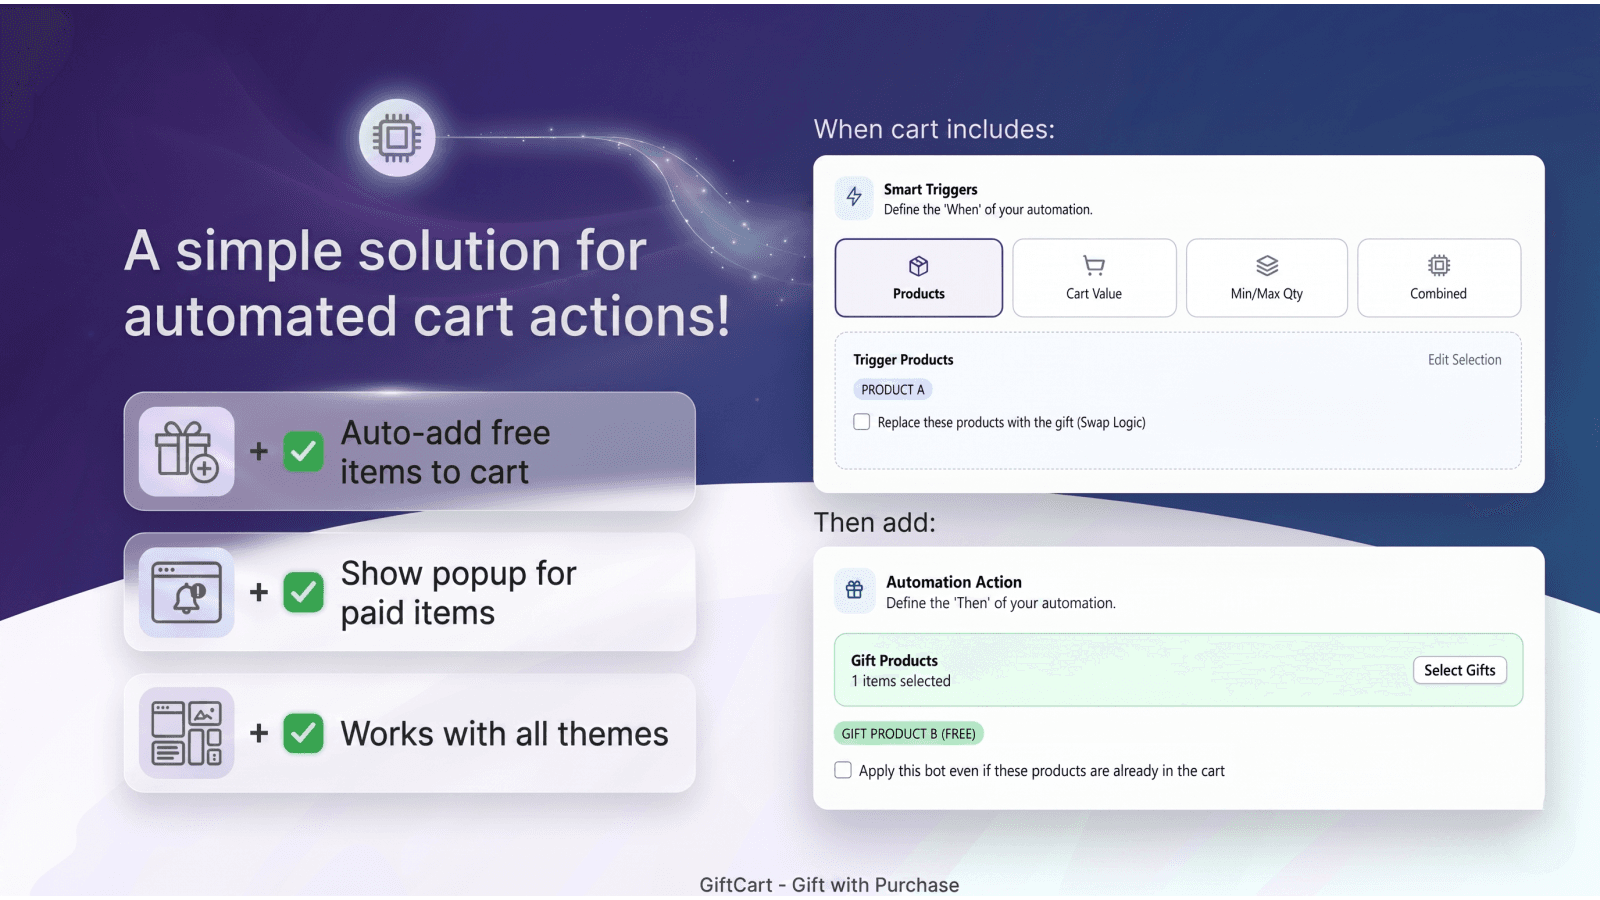Click "Define the 'When' of your automation." text

click(988, 210)
